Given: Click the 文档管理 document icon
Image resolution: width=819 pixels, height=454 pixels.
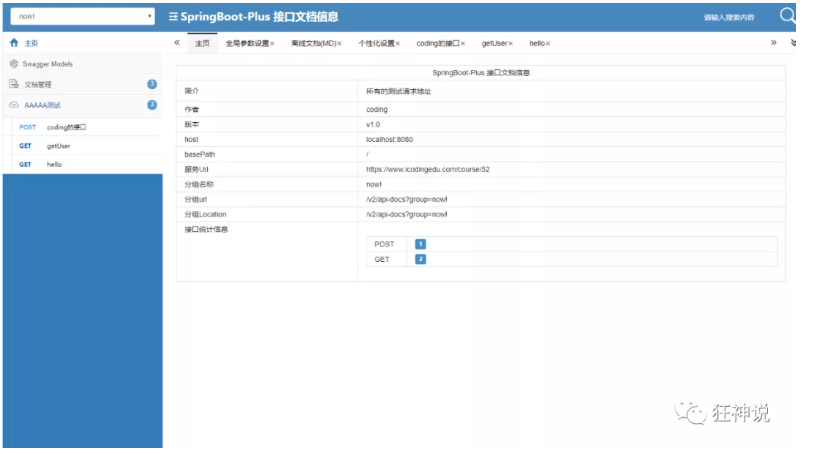Looking at the screenshot, I should point(14,85).
